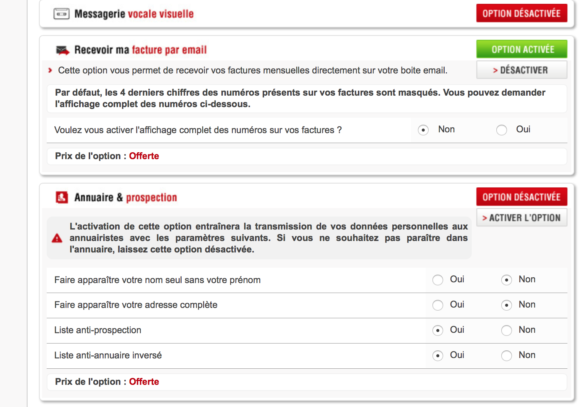Click the 'Liste anti-prospection' row label
This screenshot has width=585, height=407.
[98, 330]
